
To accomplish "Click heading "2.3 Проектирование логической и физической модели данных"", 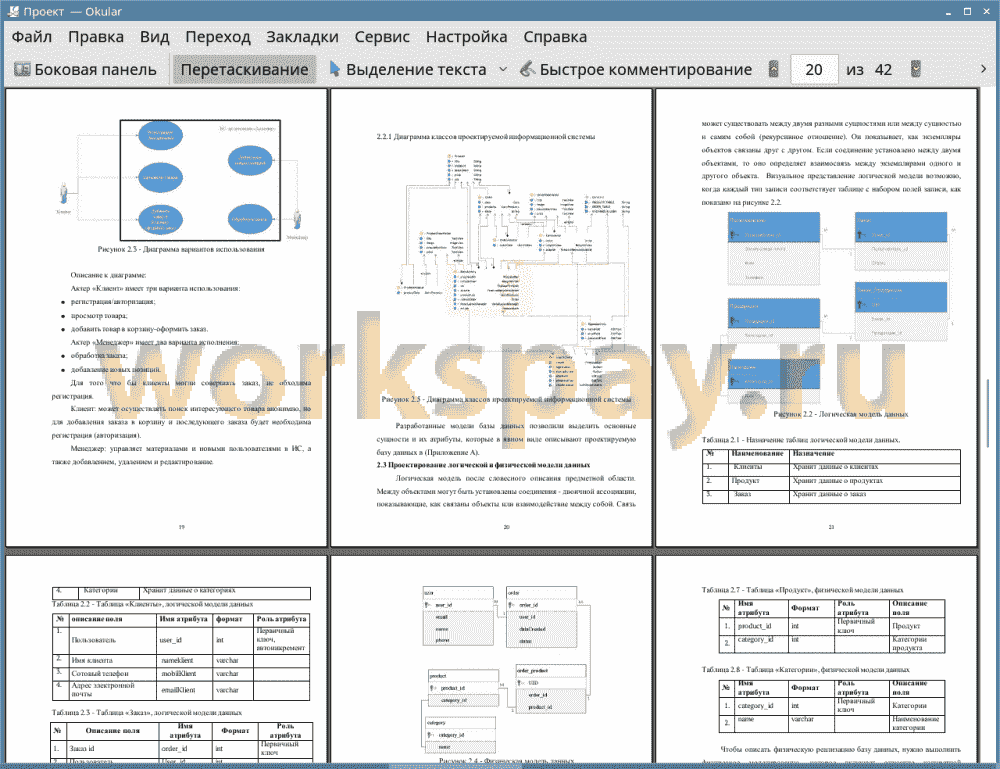I will [483, 465].
